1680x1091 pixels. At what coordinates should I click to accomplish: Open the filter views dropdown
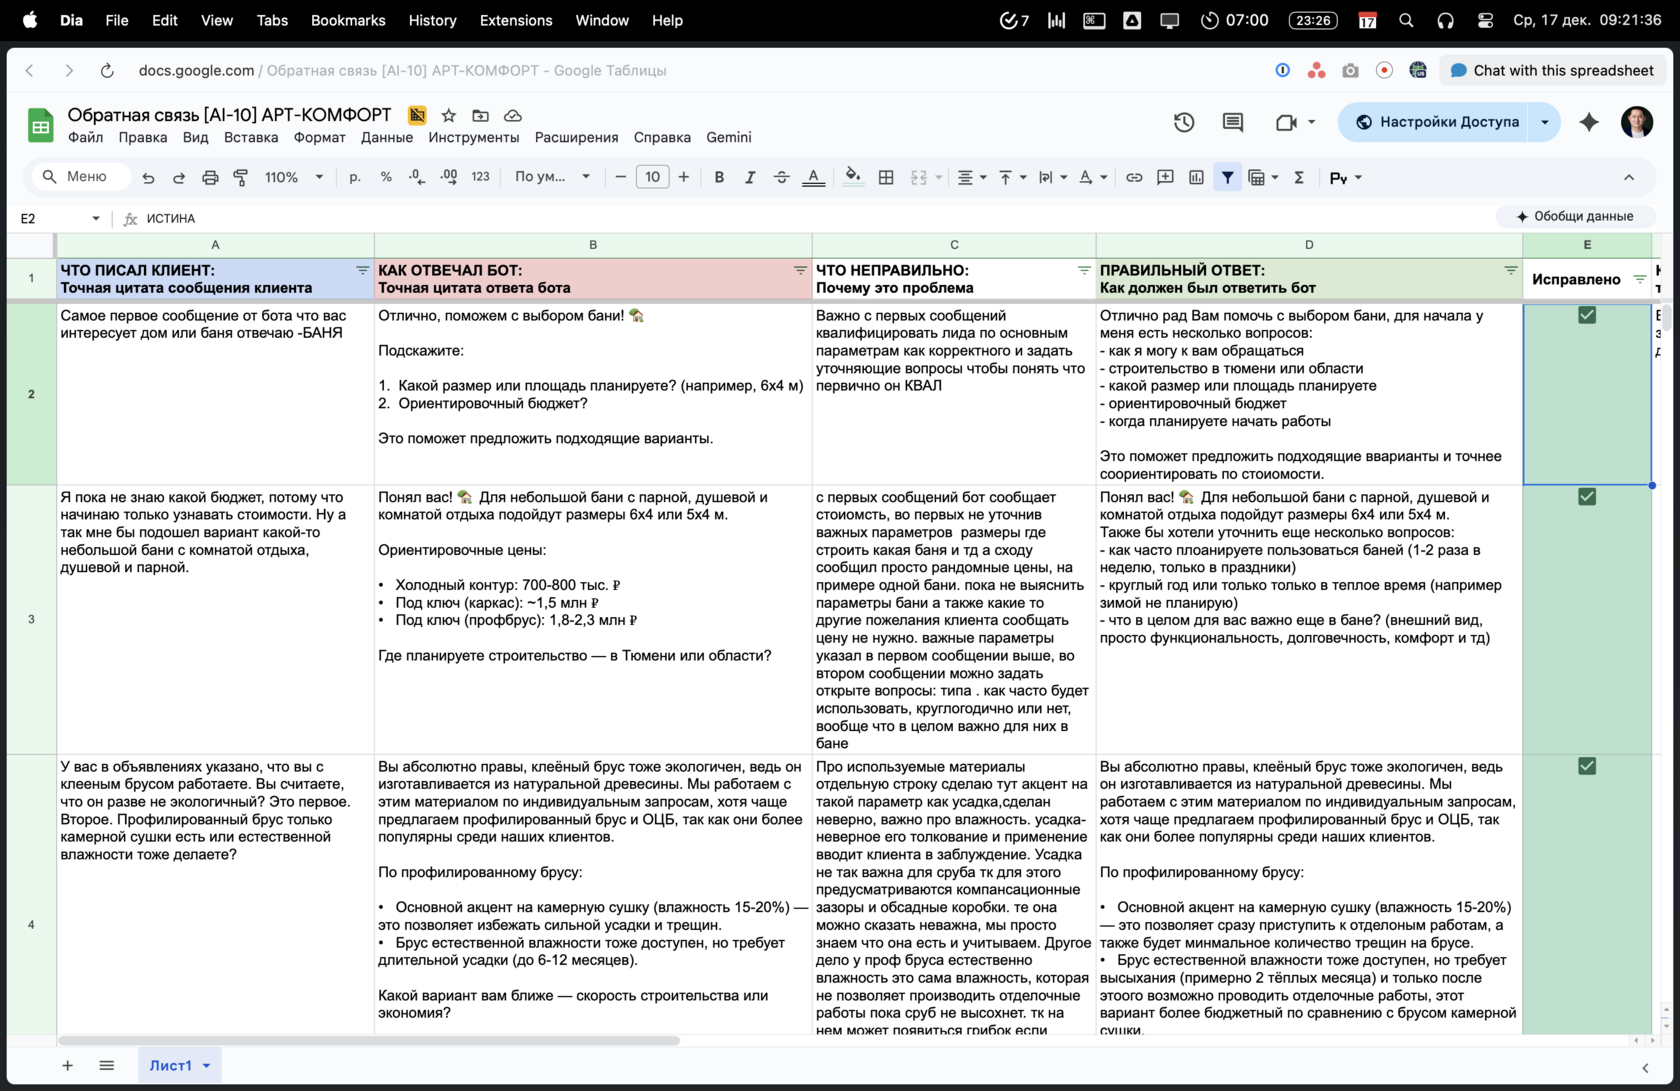(1264, 177)
